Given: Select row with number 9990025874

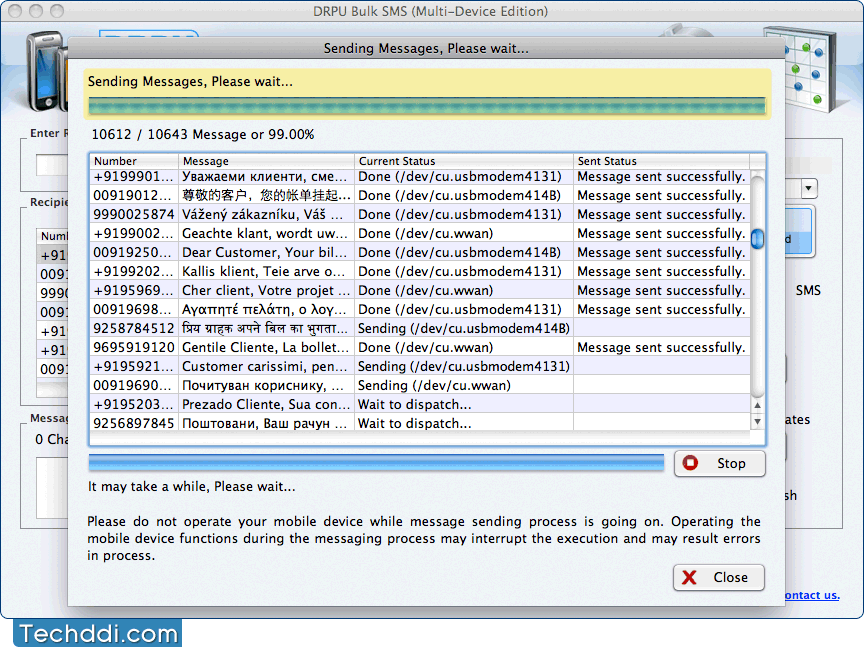Looking at the screenshot, I should (x=420, y=214).
